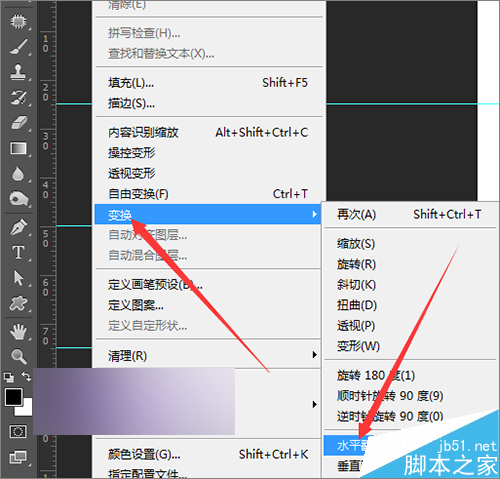Select the Sponge/Dodge tool
Screen dimensions: 500x479
point(18,199)
